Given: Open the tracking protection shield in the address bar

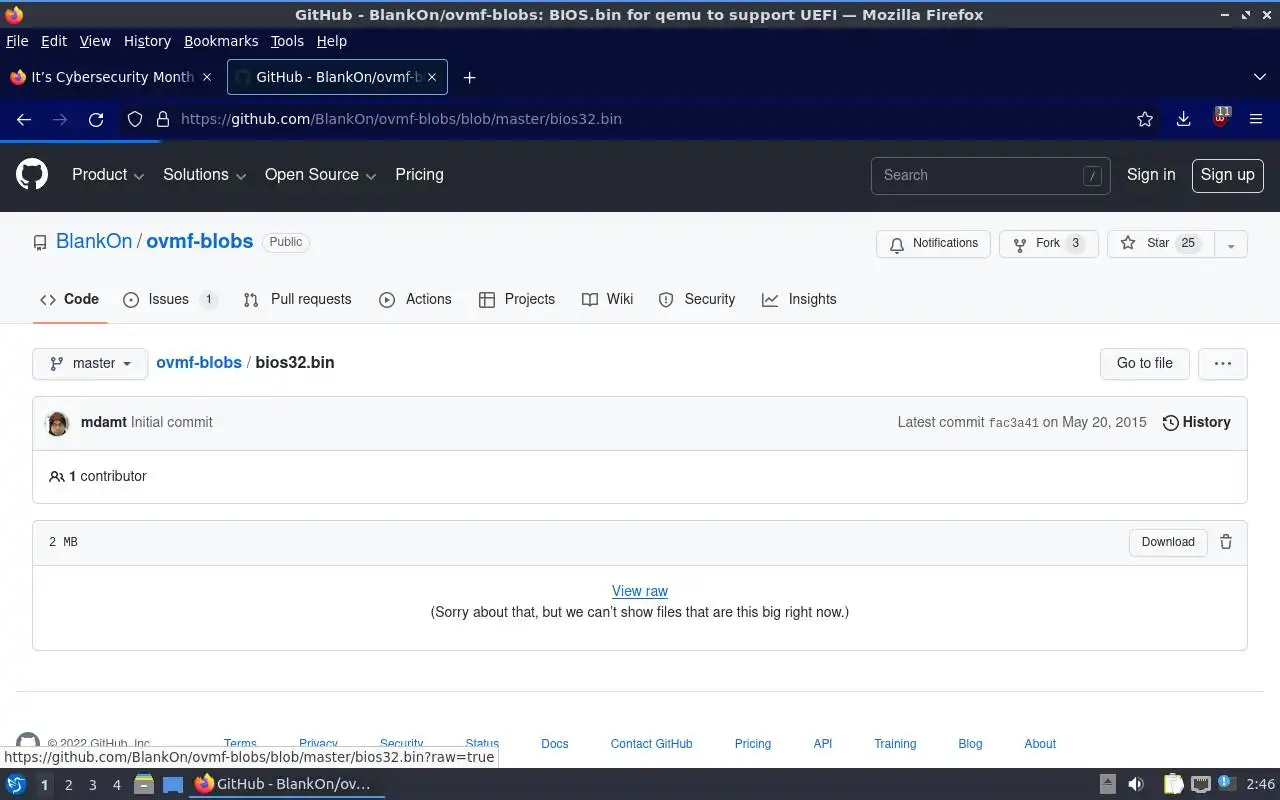Looking at the screenshot, I should tap(135, 119).
